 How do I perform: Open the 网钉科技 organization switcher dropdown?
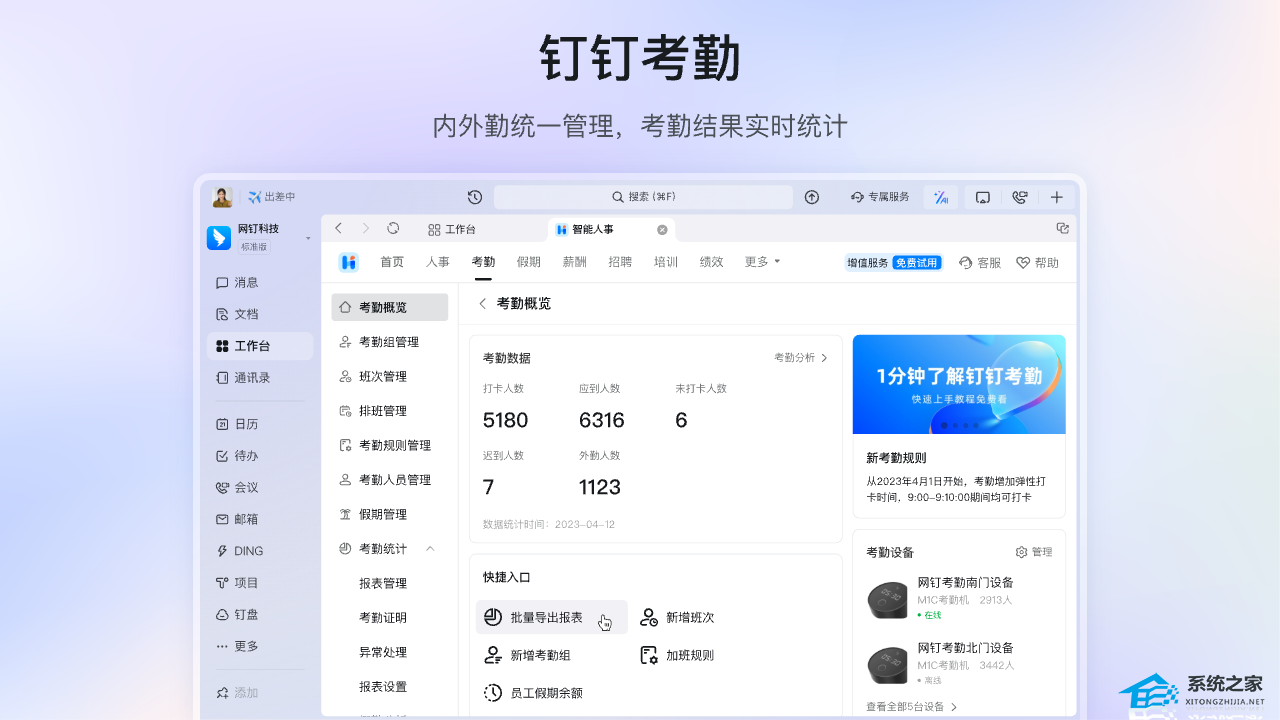tap(308, 238)
